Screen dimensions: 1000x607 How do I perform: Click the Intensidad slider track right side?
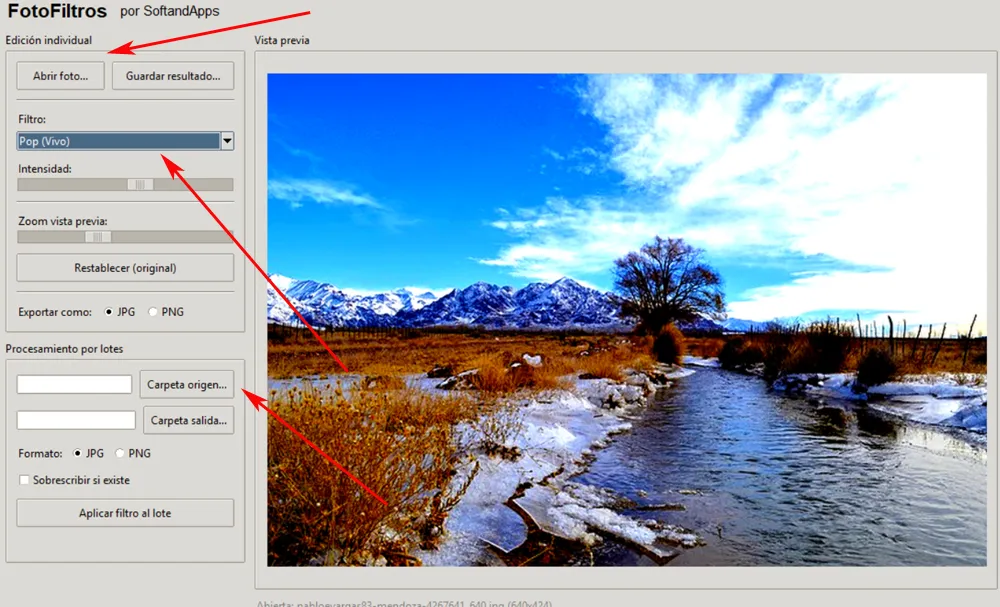[193, 184]
